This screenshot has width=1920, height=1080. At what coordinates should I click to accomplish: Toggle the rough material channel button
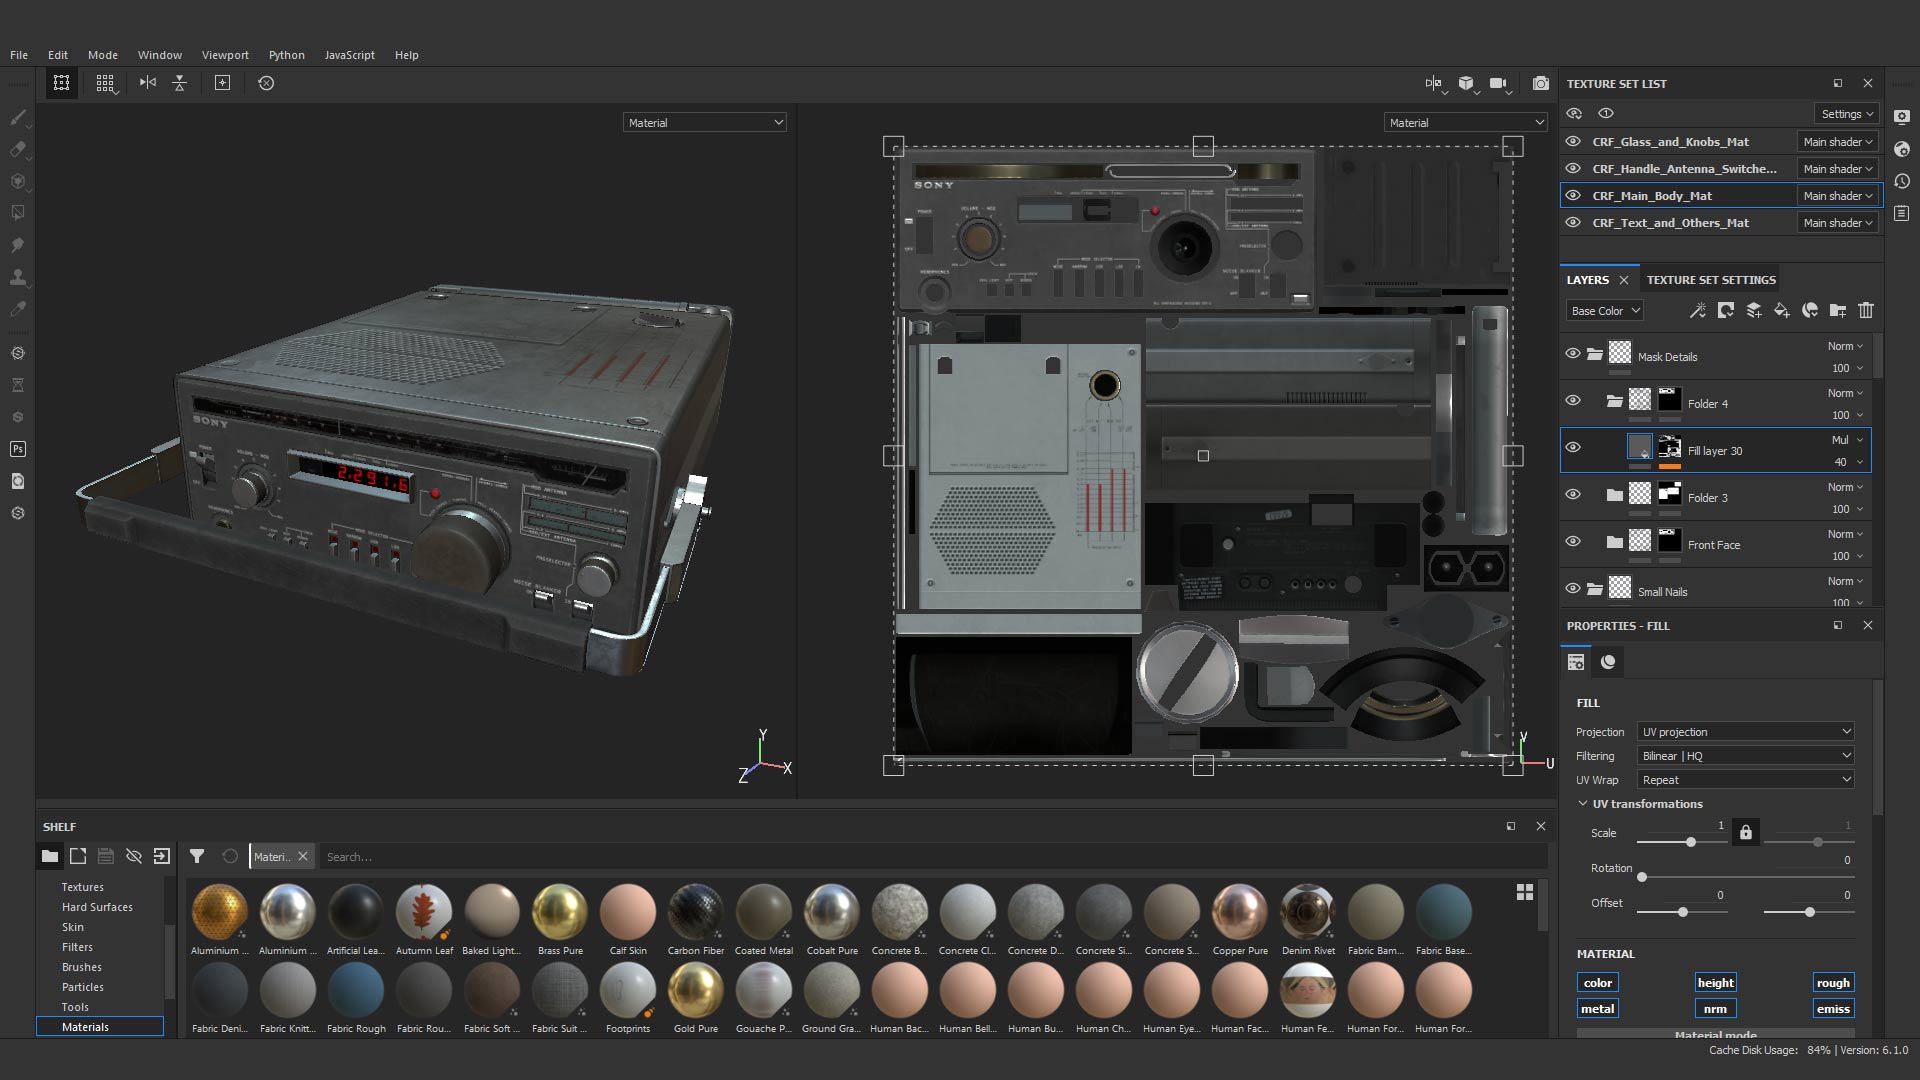pos(1832,983)
